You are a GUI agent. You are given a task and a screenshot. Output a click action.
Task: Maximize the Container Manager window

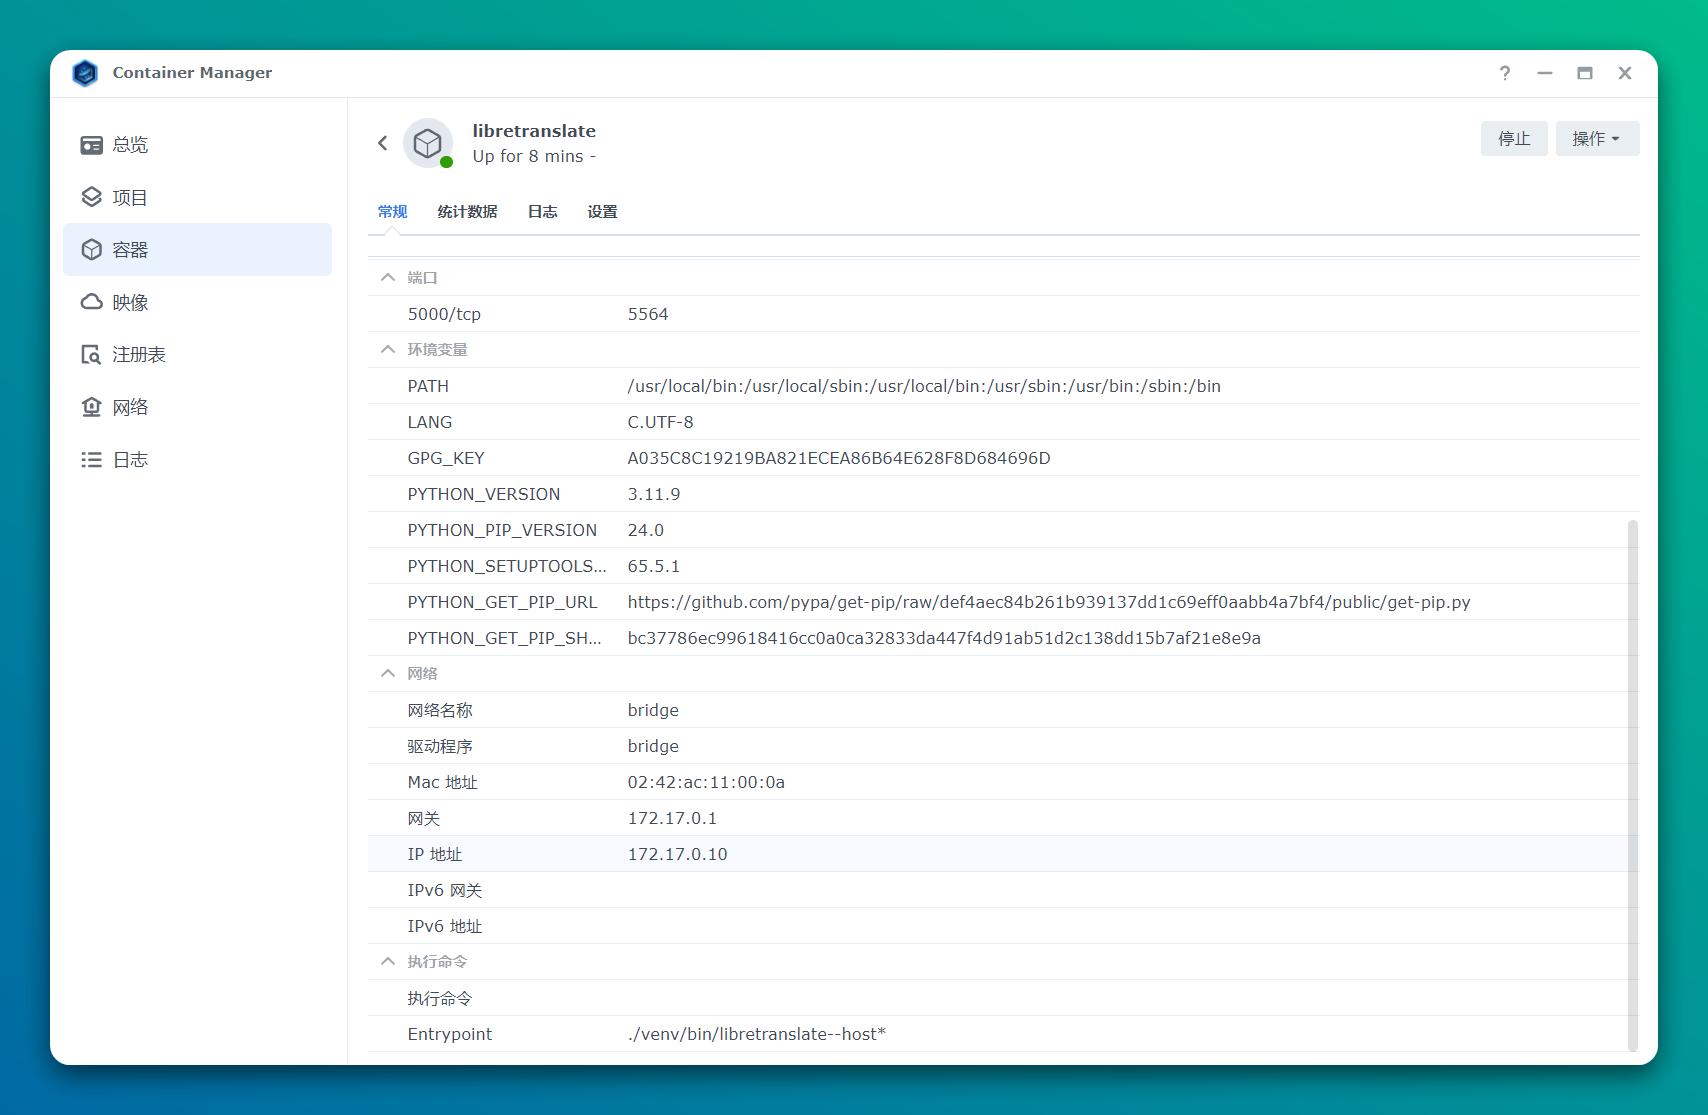point(1585,73)
